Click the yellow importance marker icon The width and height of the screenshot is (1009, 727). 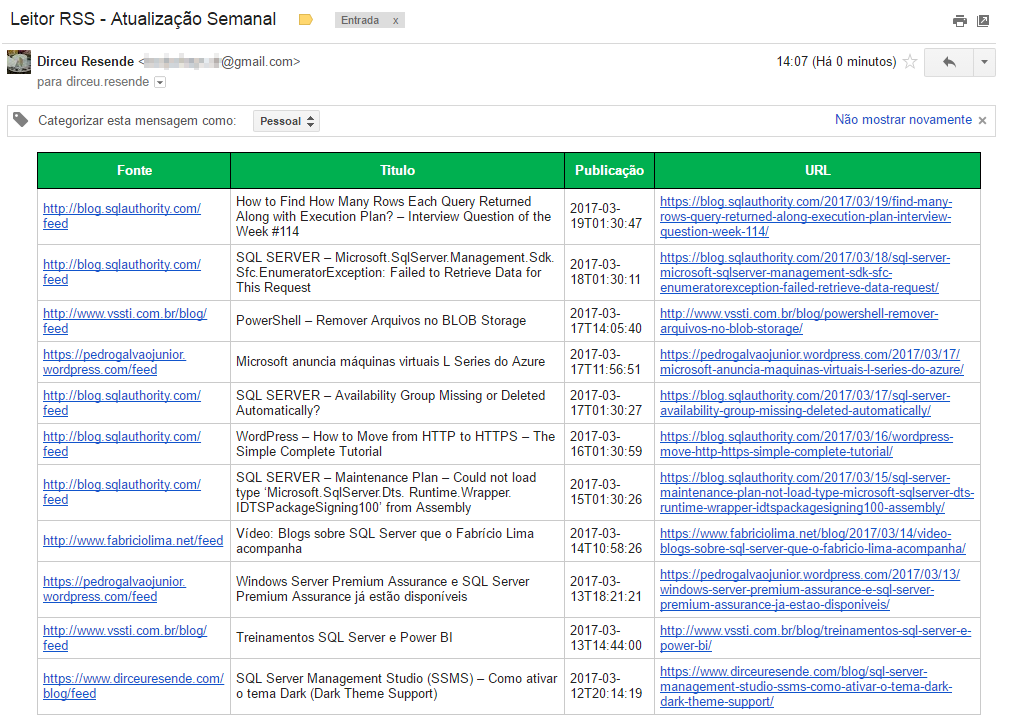pos(306,20)
